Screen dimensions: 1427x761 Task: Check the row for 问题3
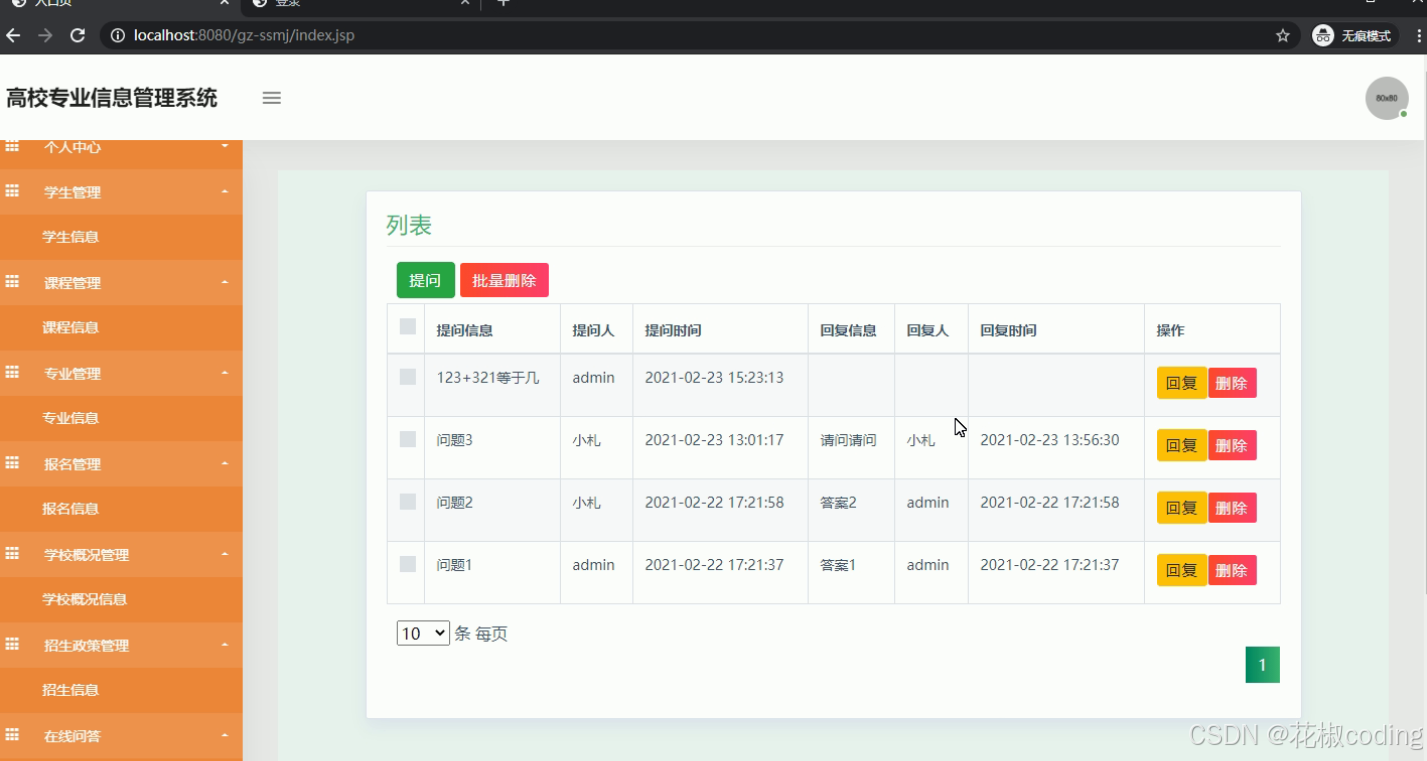407,439
